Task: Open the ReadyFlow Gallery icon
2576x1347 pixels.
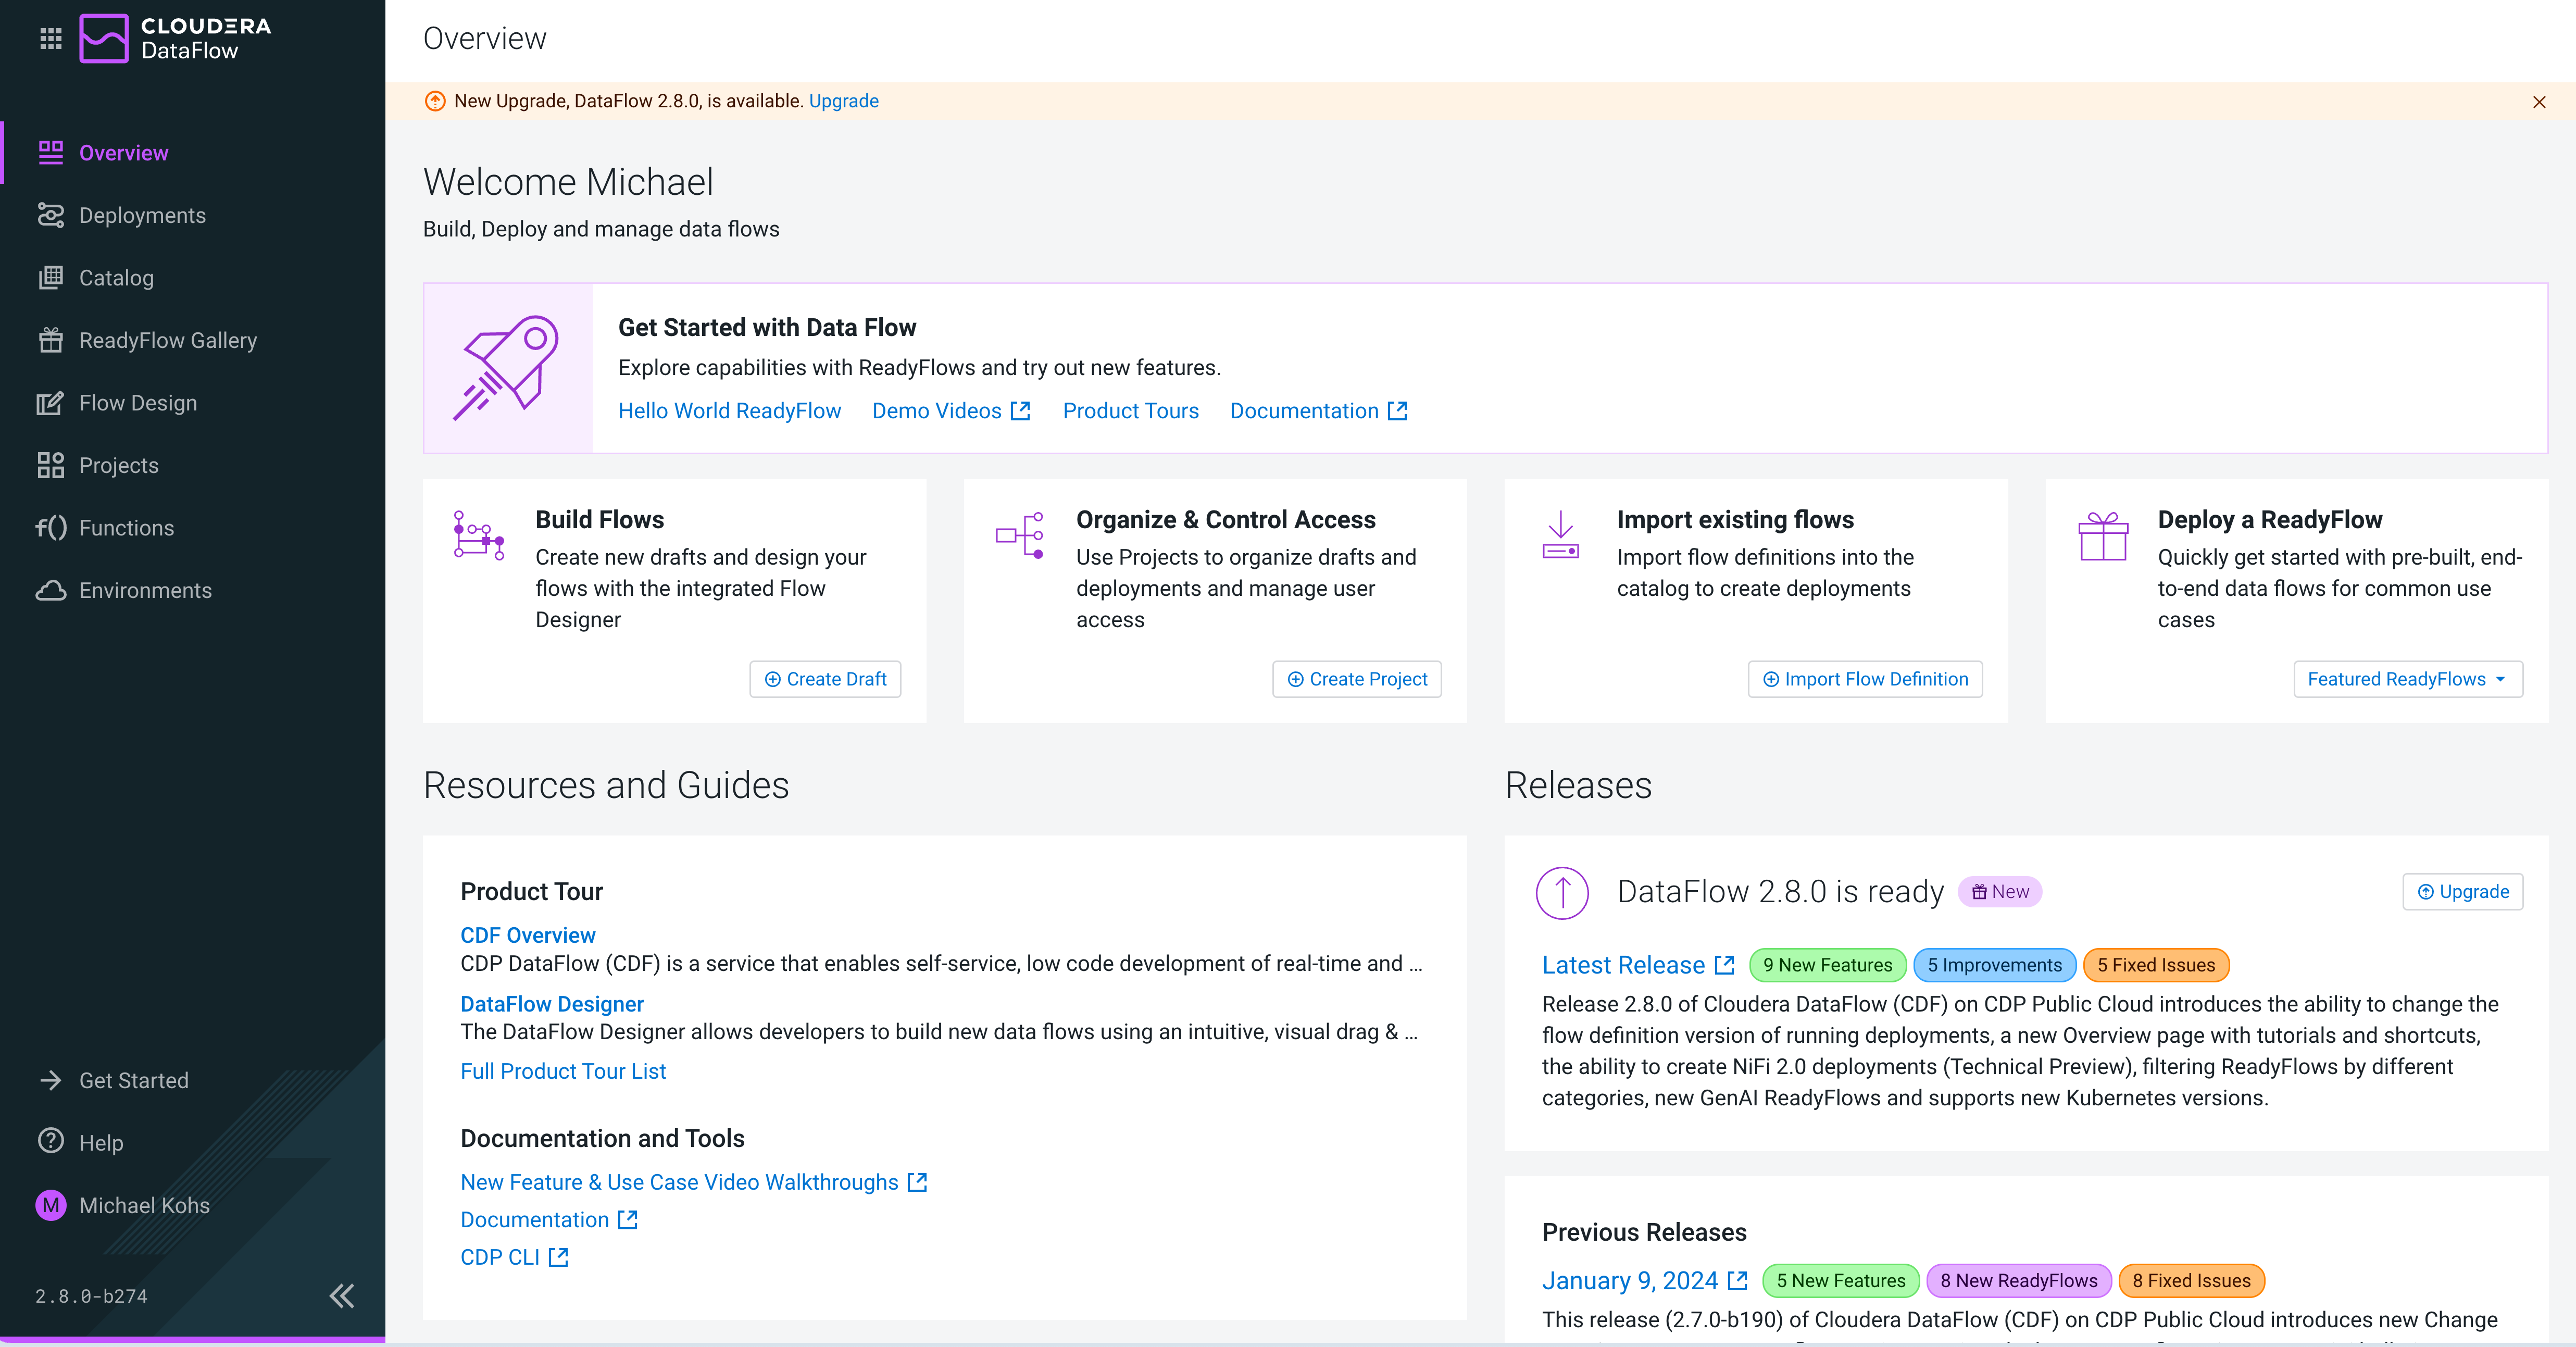Action: point(51,340)
